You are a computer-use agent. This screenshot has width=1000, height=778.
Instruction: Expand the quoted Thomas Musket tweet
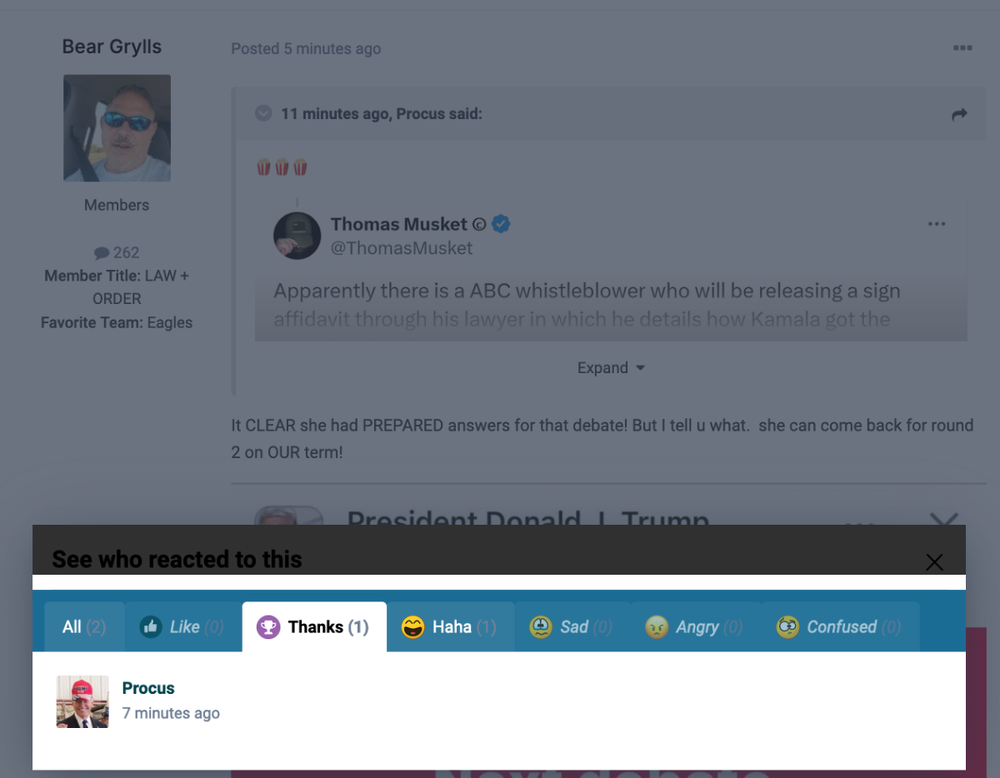(611, 367)
